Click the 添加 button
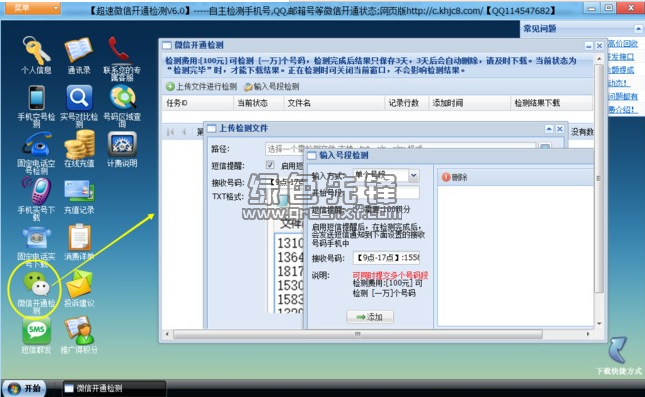 (370, 317)
